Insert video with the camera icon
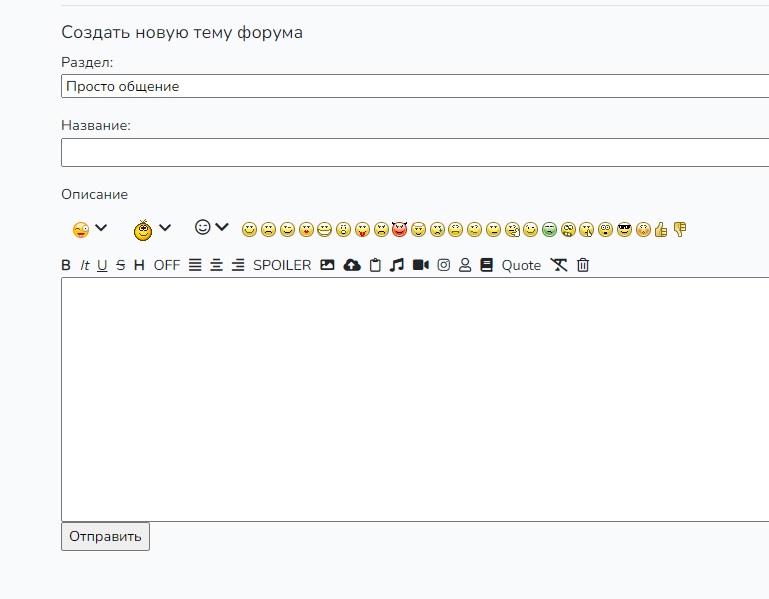The height and width of the screenshot is (599, 769). point(420,265)
